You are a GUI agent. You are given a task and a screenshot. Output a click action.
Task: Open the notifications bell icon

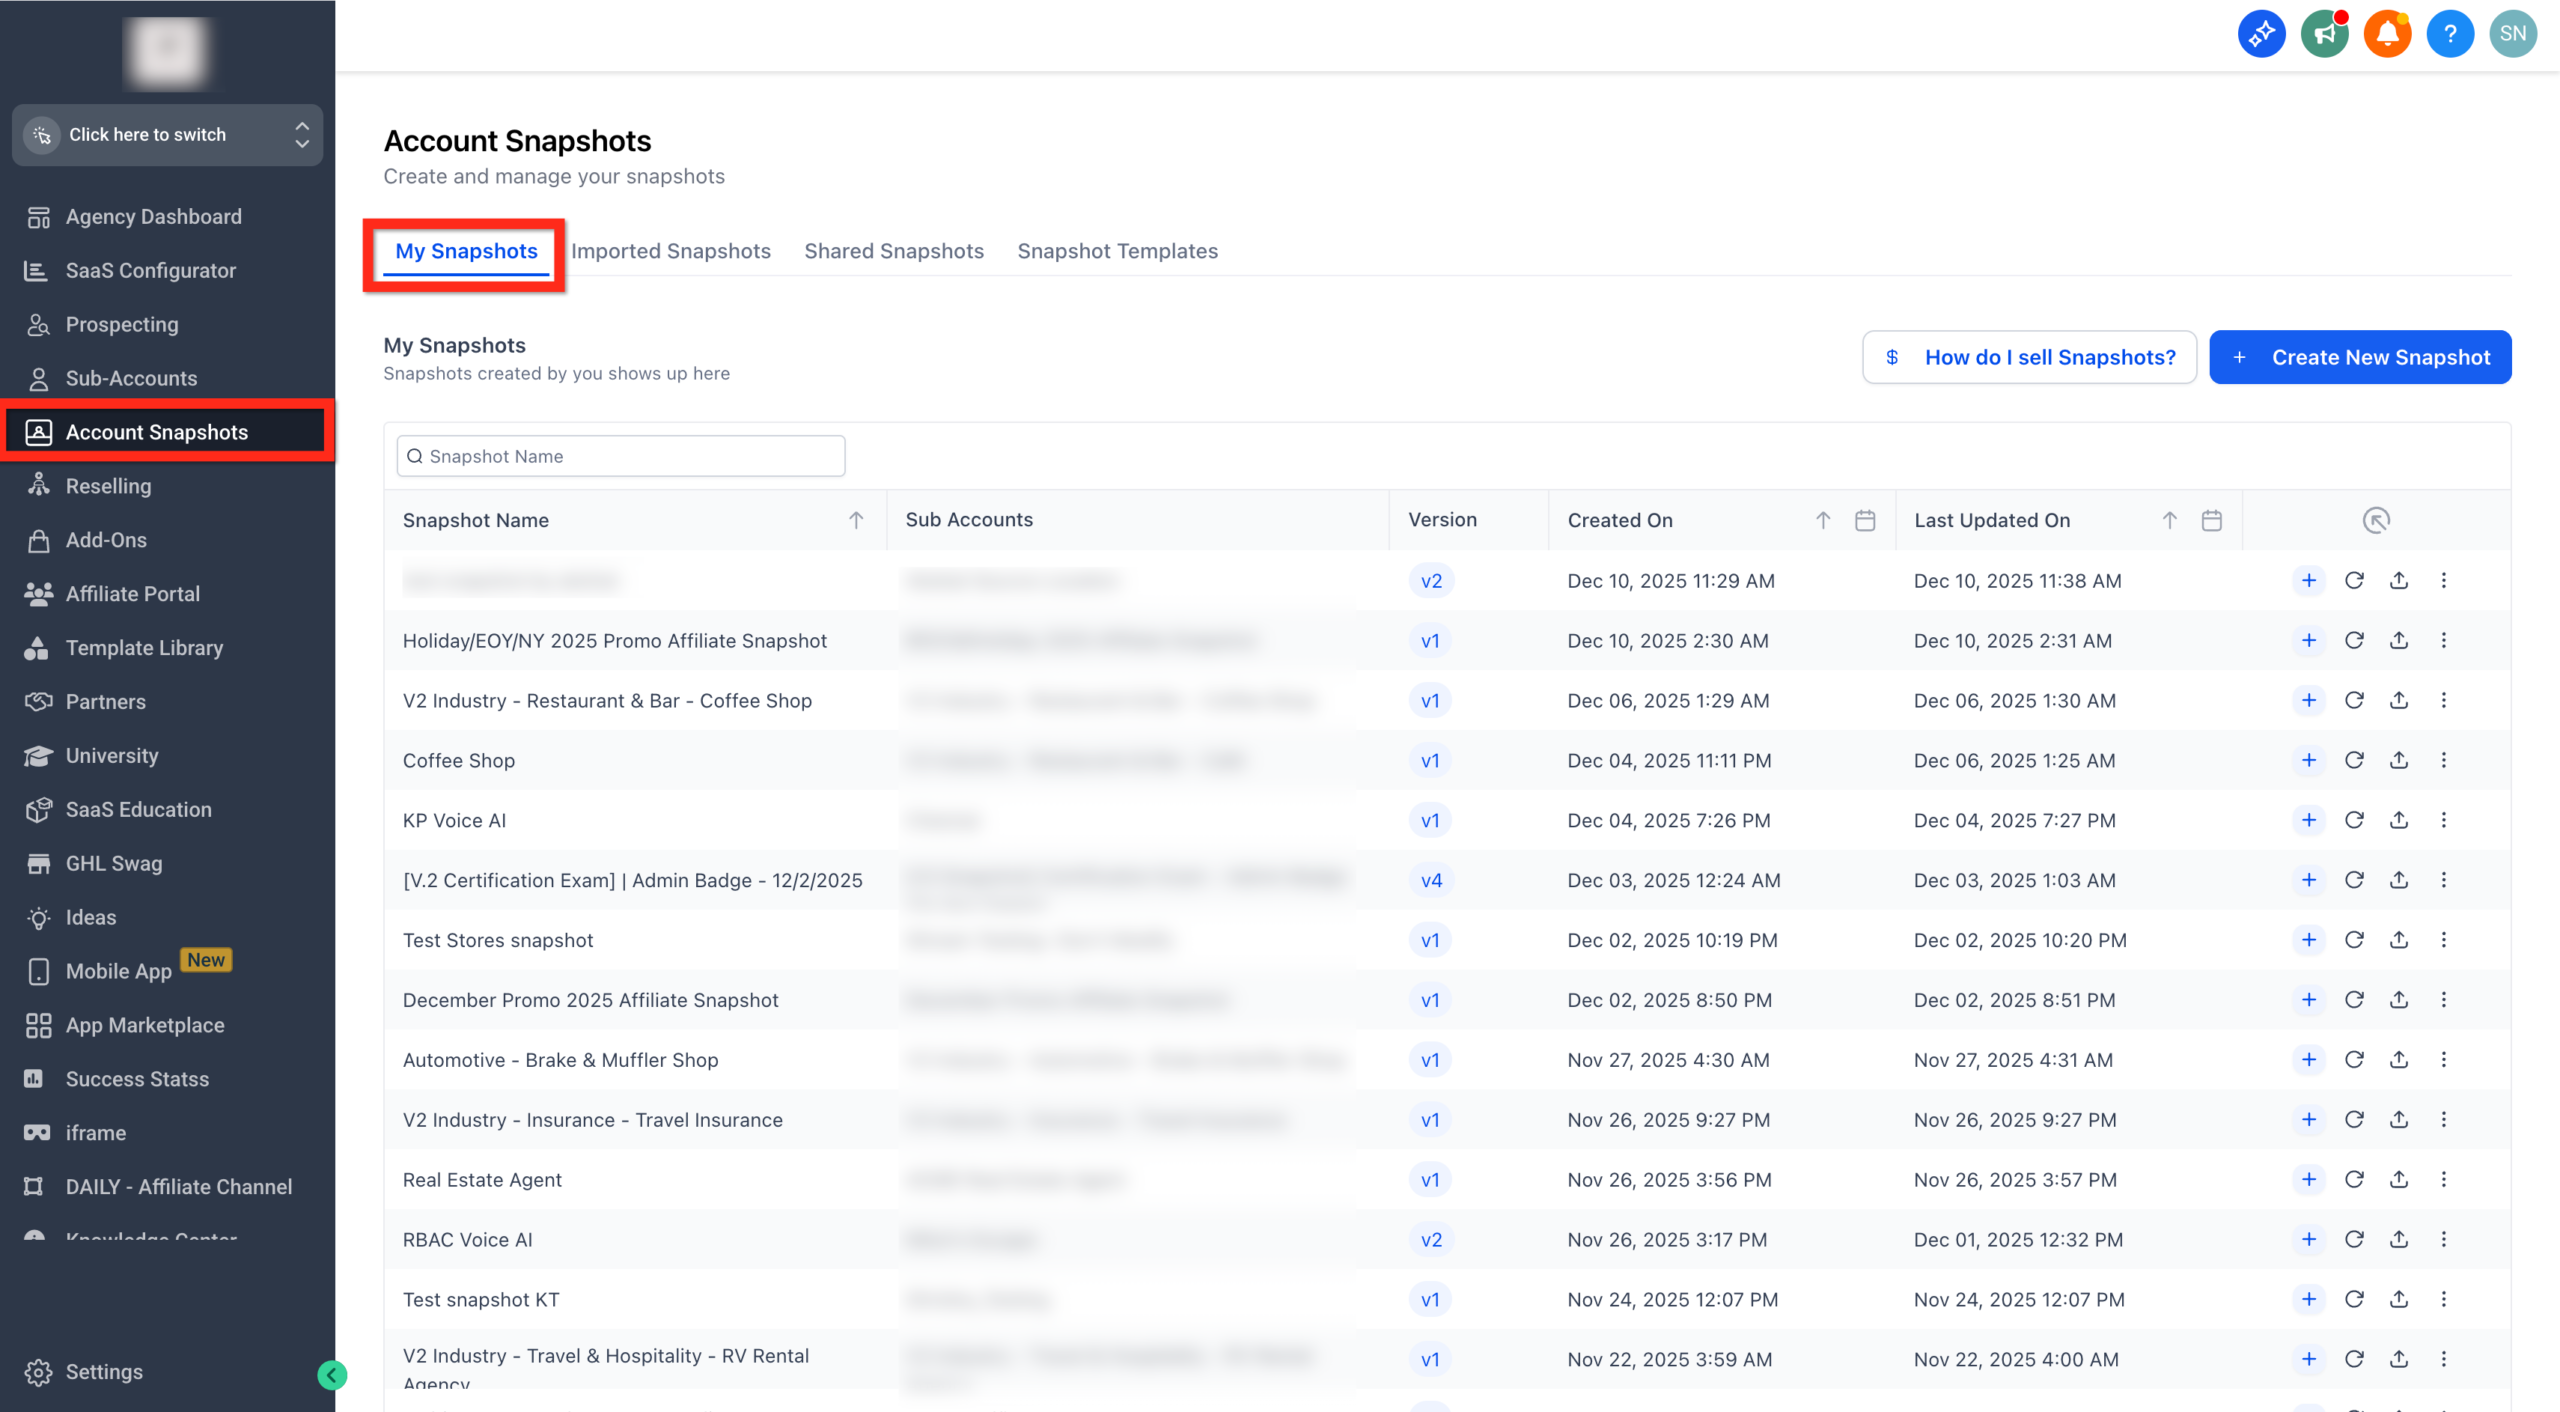[2388, 33]
